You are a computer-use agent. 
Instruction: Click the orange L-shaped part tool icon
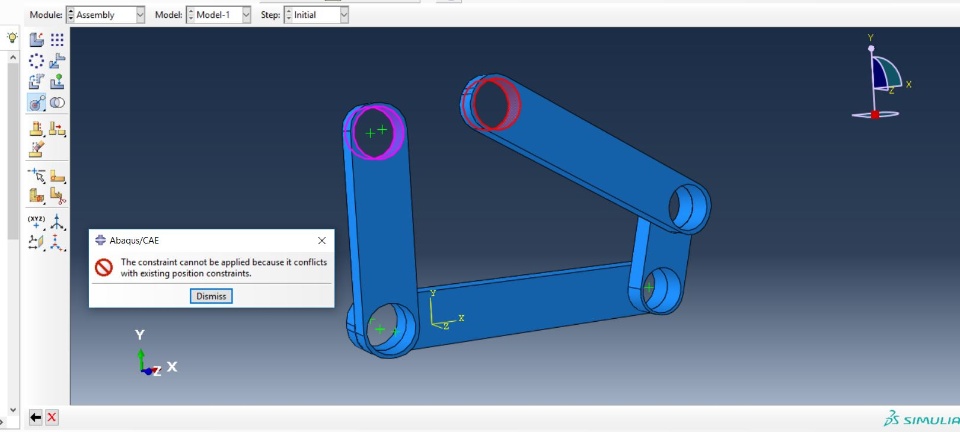point(57,176)
